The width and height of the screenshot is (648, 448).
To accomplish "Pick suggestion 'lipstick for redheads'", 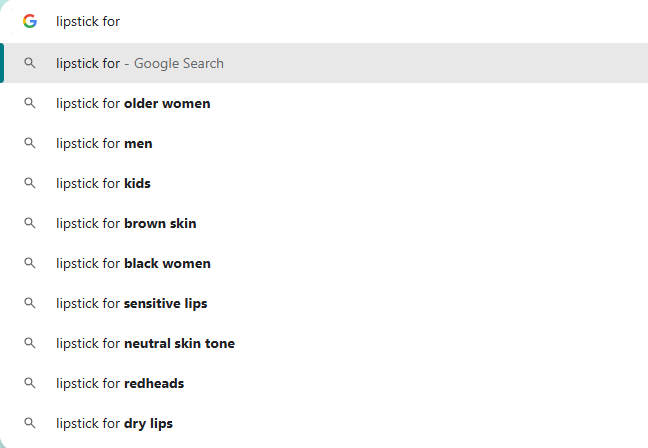I will pos(324,383).
